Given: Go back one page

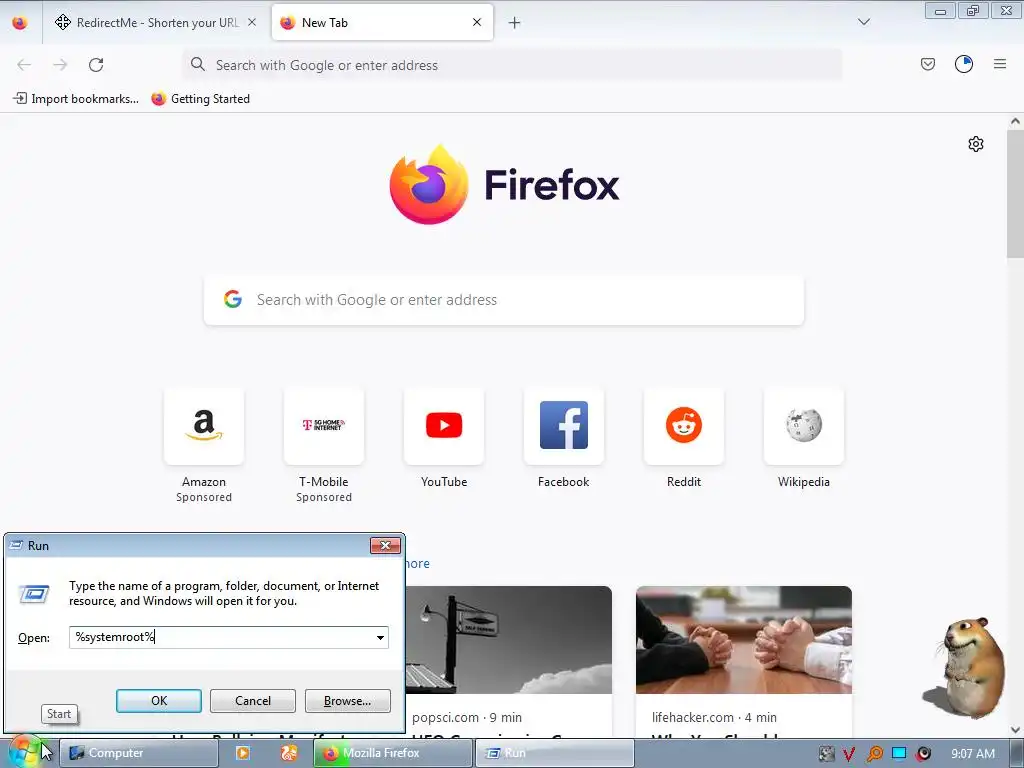Looking at the screenshot, I should (x=24, y=65).
